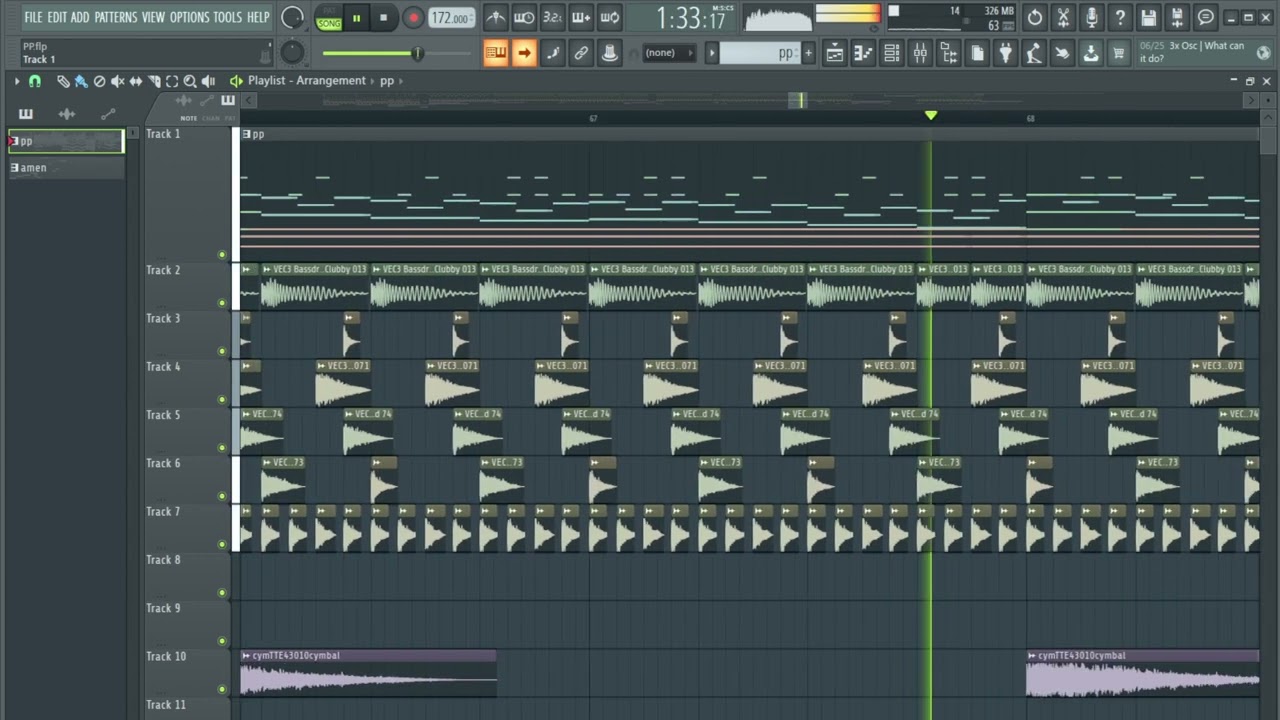Open the Channel rack view icon

pyautogui.click(x=891, y=53)
